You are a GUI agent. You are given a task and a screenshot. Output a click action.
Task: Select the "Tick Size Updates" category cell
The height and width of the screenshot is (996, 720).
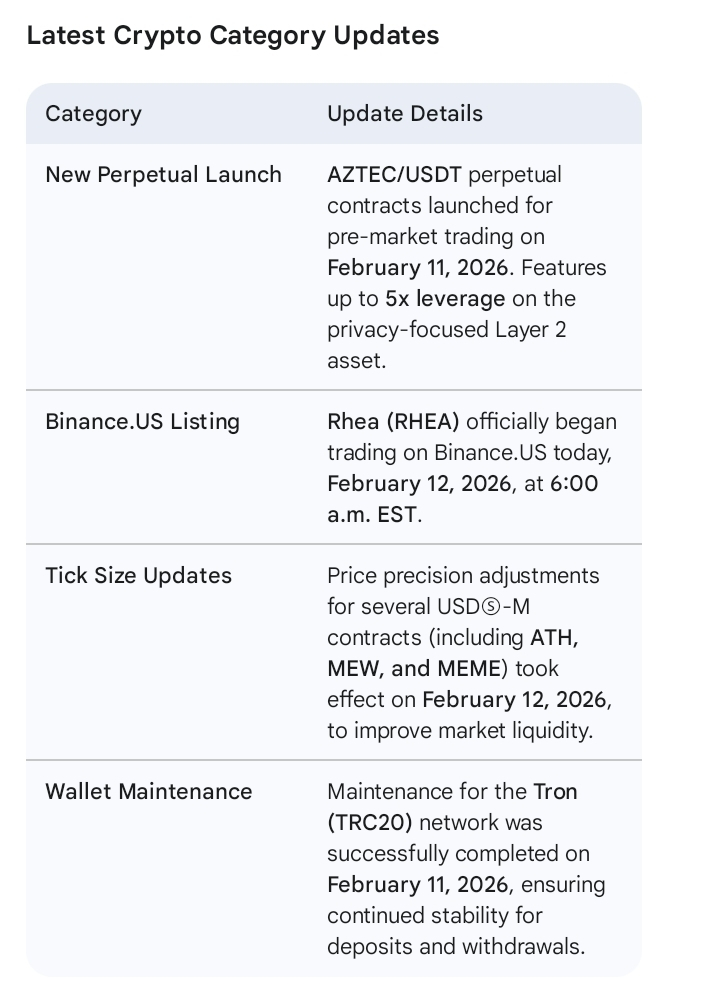pyautogui.click(x=138, y=576)
